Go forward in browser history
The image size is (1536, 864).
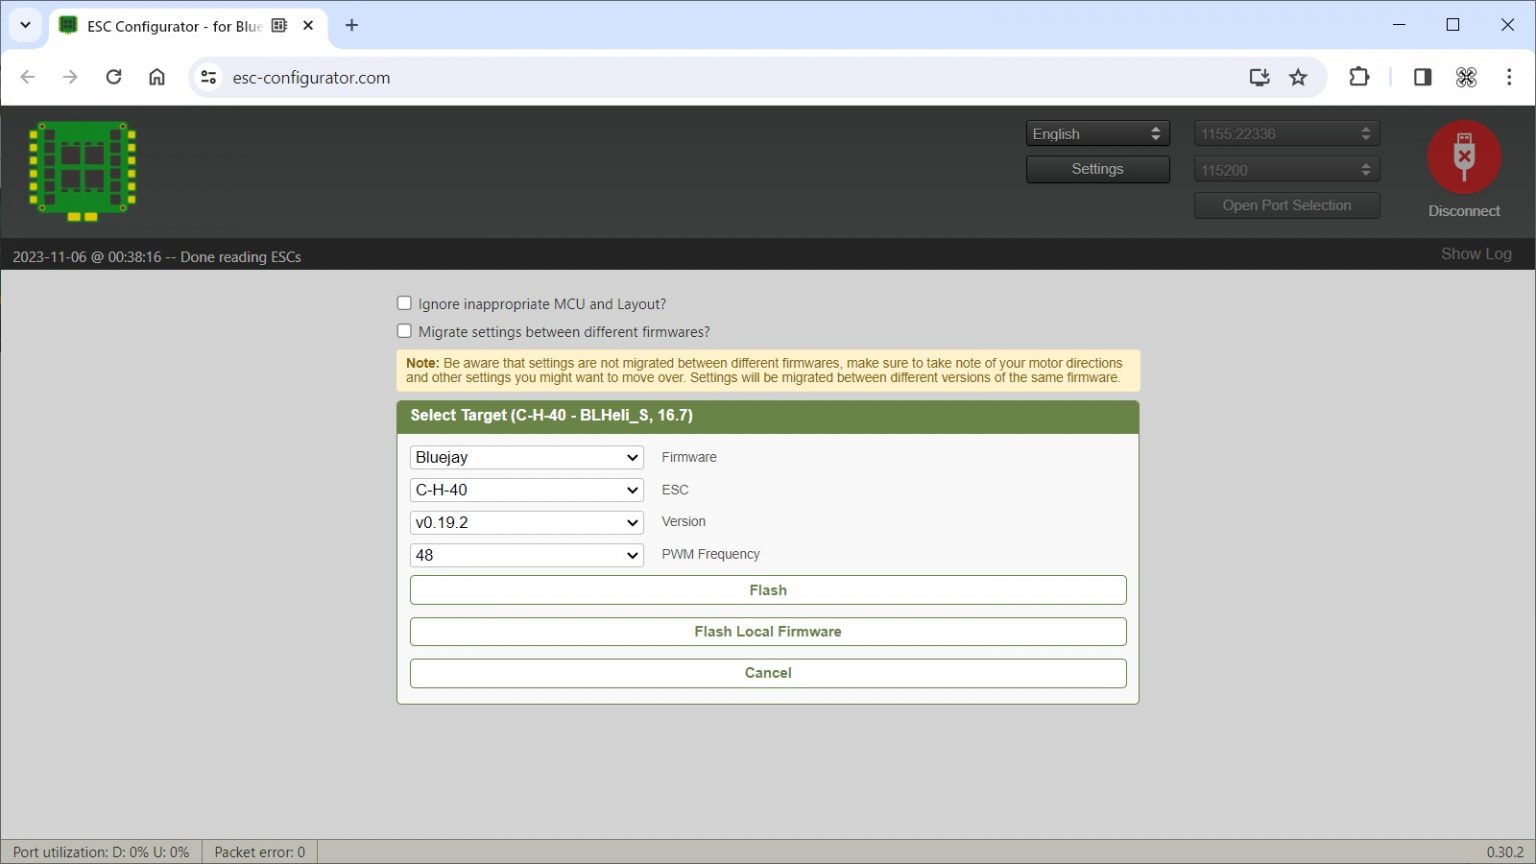click(70, 77)
